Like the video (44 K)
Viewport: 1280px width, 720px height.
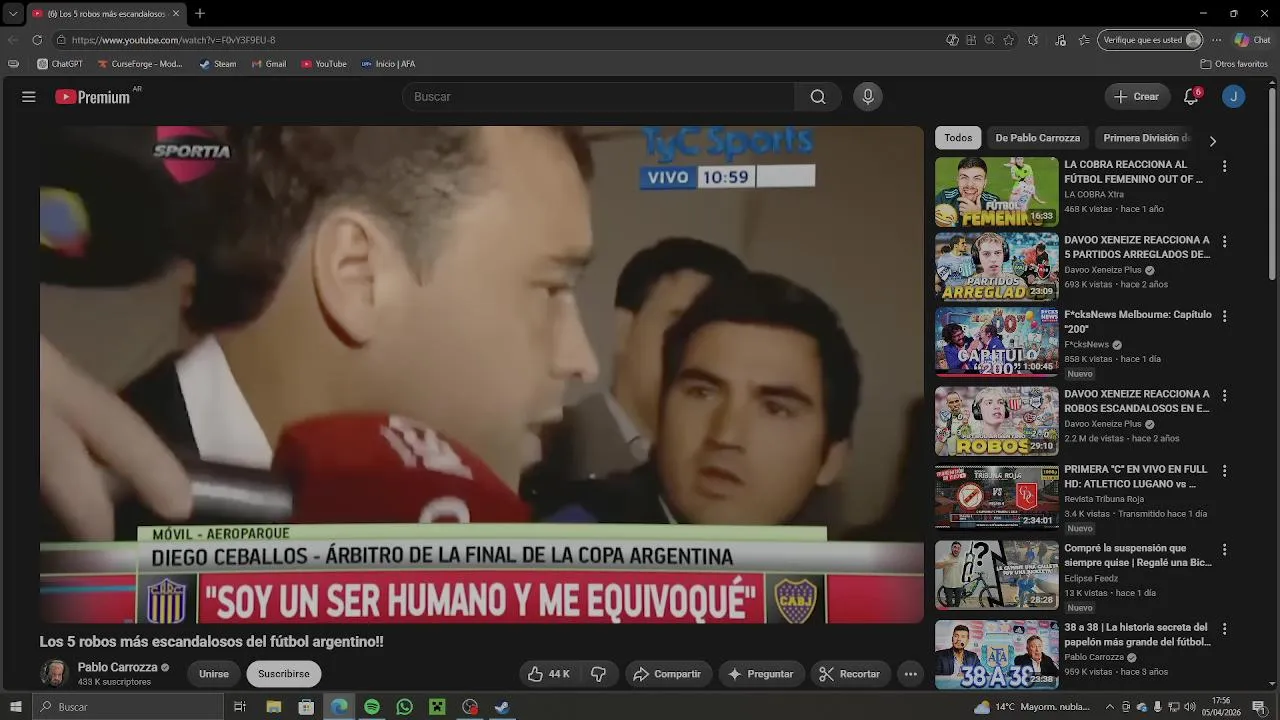tap(548, 674)
